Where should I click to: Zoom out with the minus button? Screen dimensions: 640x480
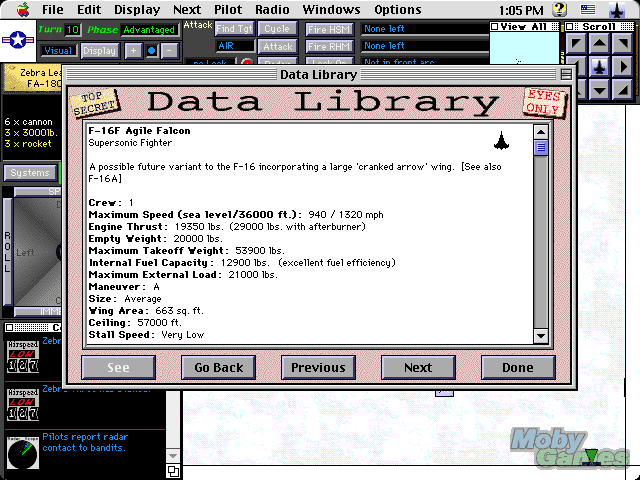point(169,51)
